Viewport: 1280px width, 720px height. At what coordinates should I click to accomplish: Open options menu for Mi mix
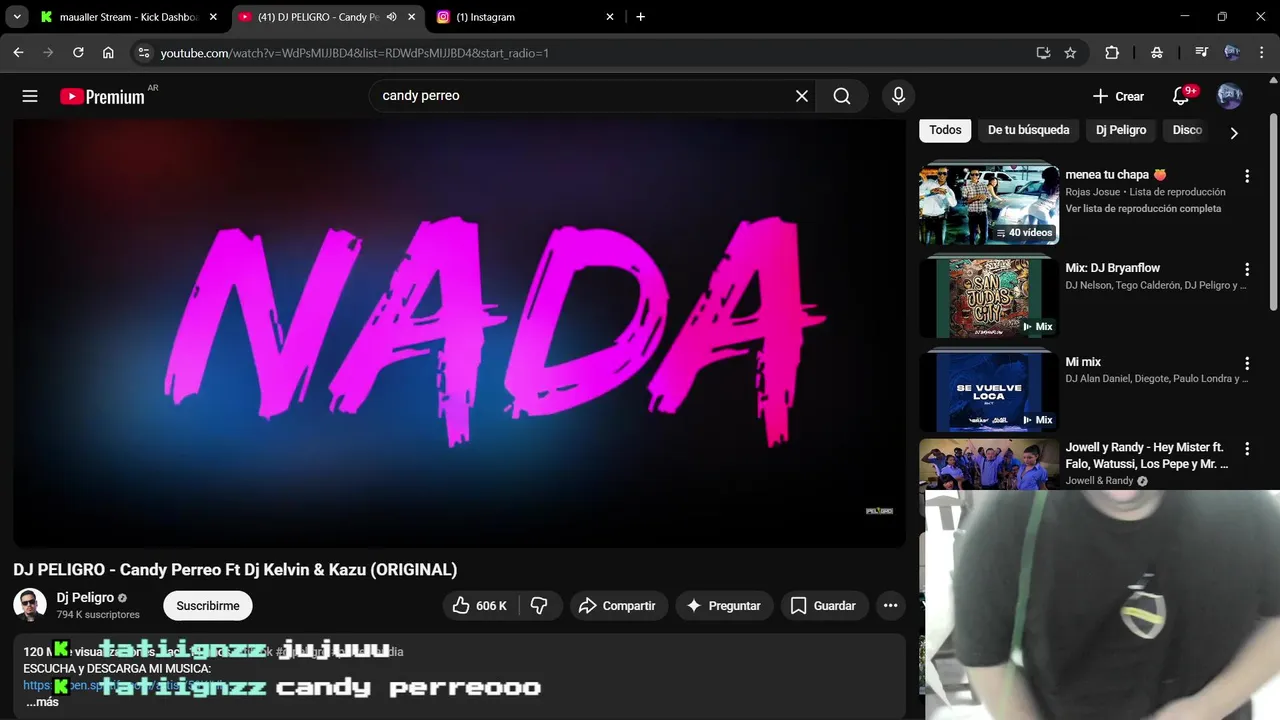1246,363
